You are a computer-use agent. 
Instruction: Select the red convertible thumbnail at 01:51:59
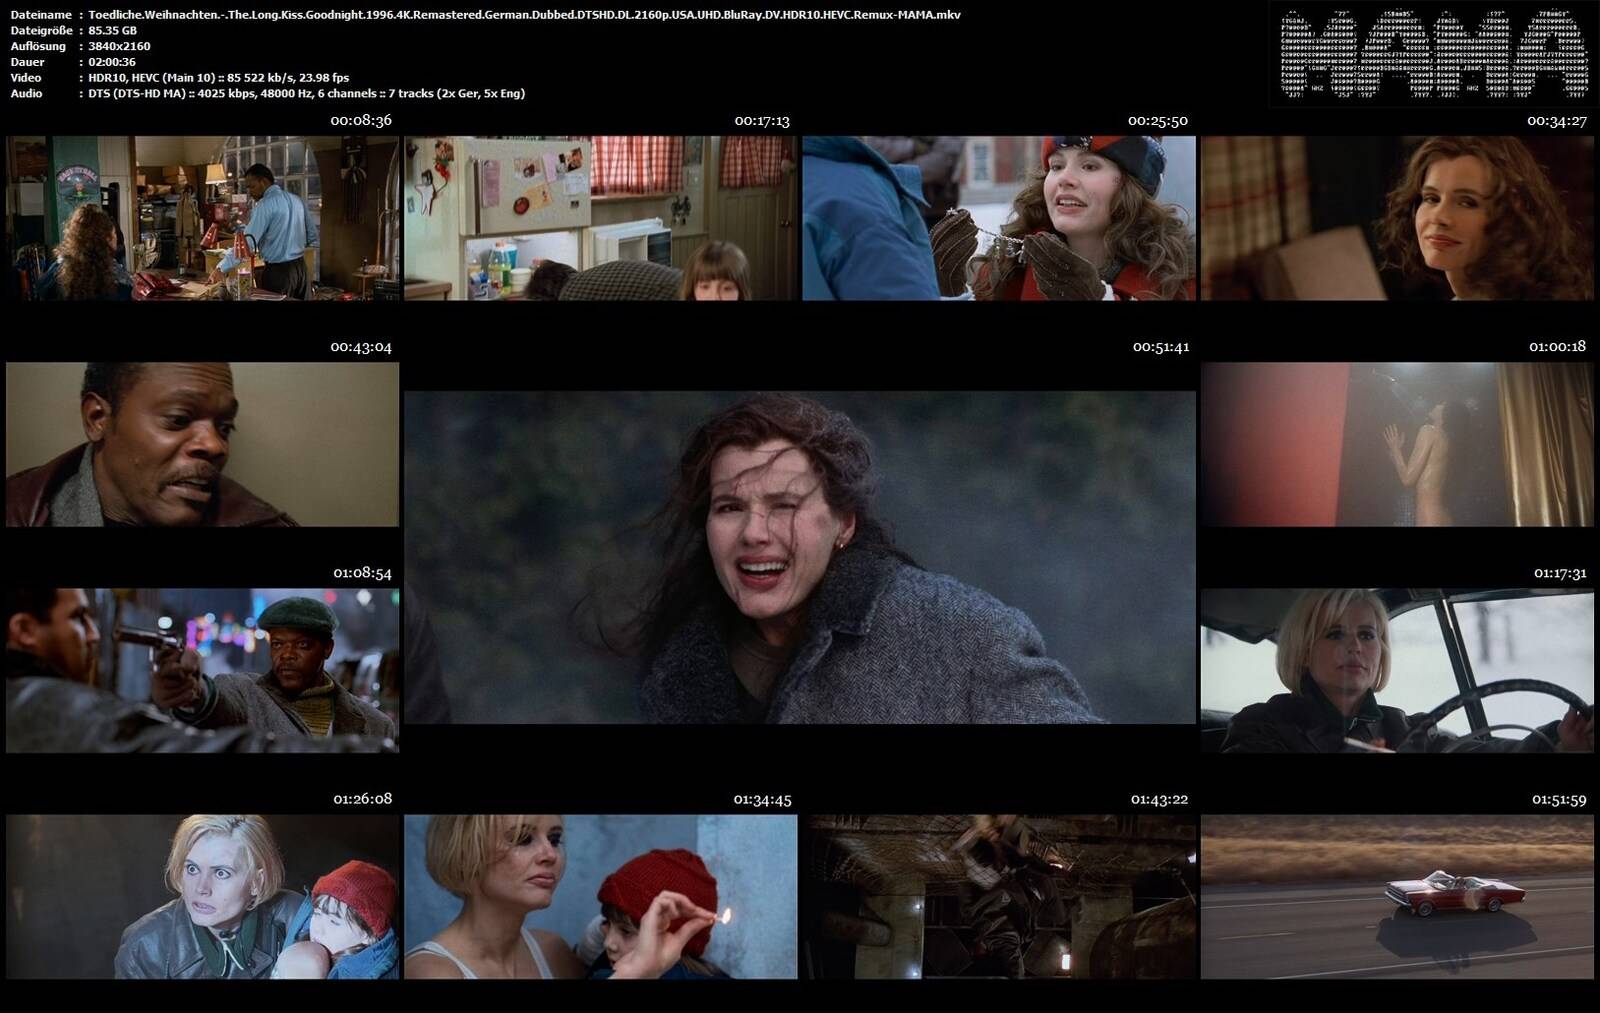(x=1397, y=896)
